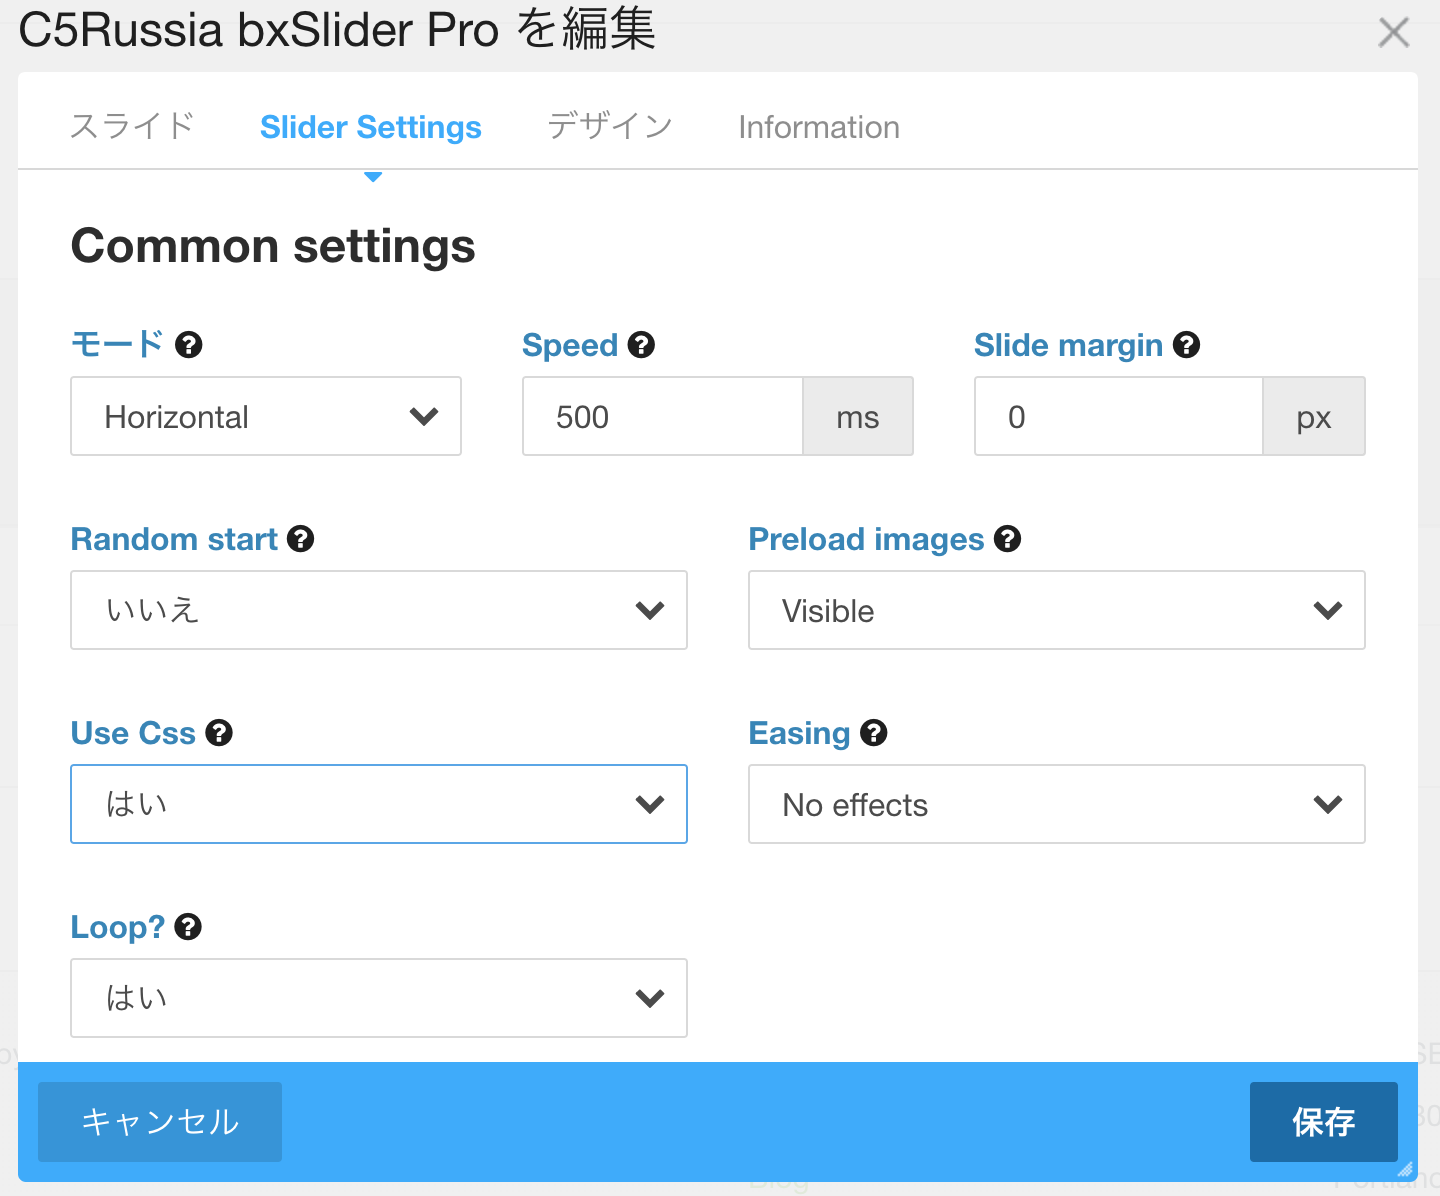Open the Random start dropdown
Viewport: 1440px width, 1196px height.
379,610
